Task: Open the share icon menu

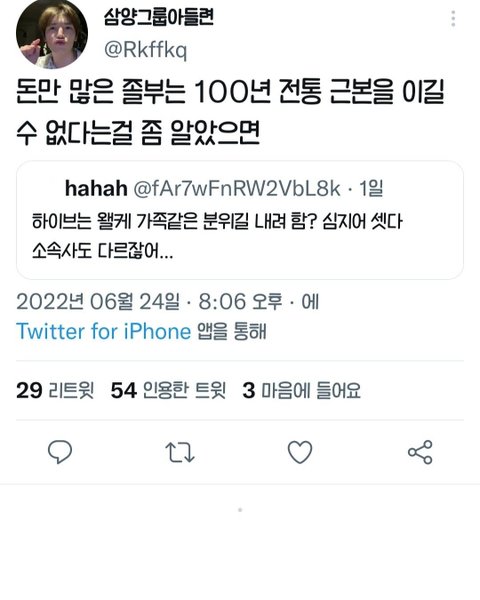Action: click(x=420, y=452)
